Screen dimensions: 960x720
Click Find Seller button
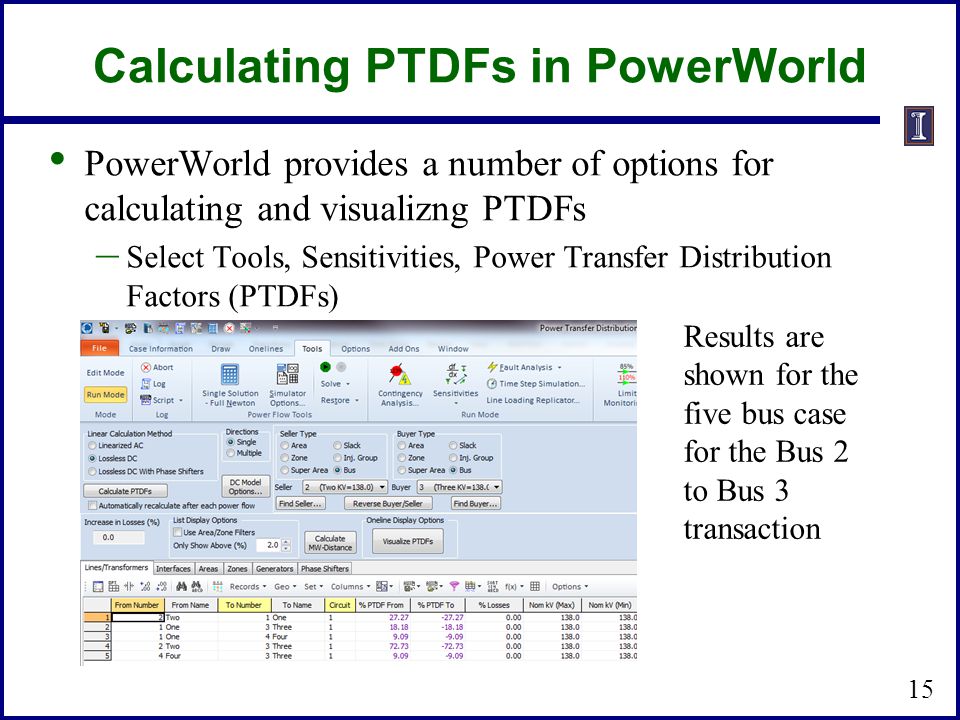pos(300,504)
